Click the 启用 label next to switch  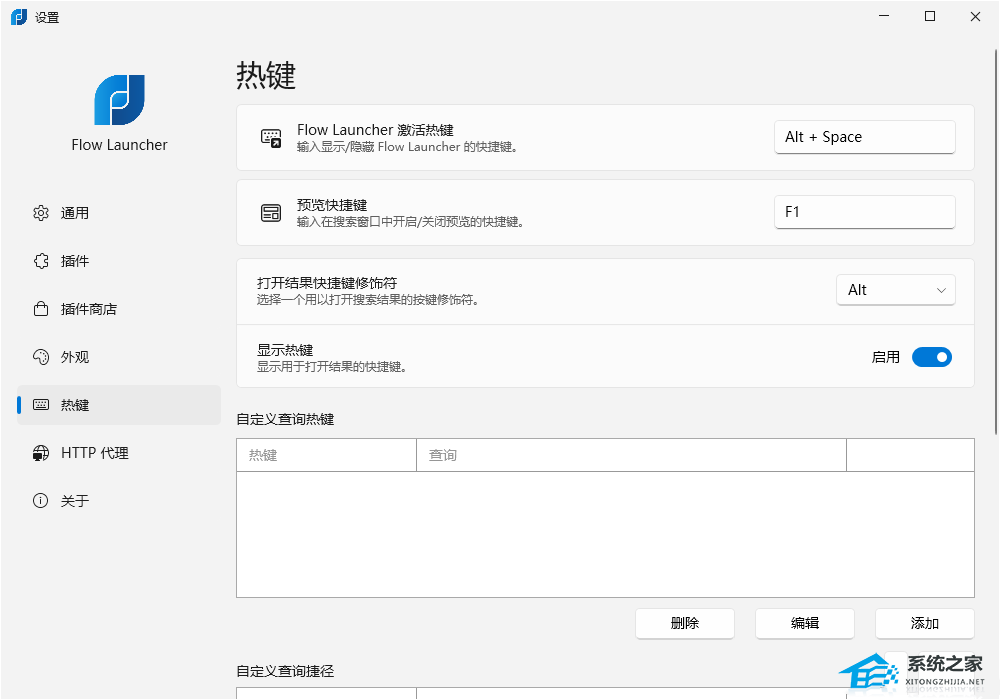click(x=886, y=357)
